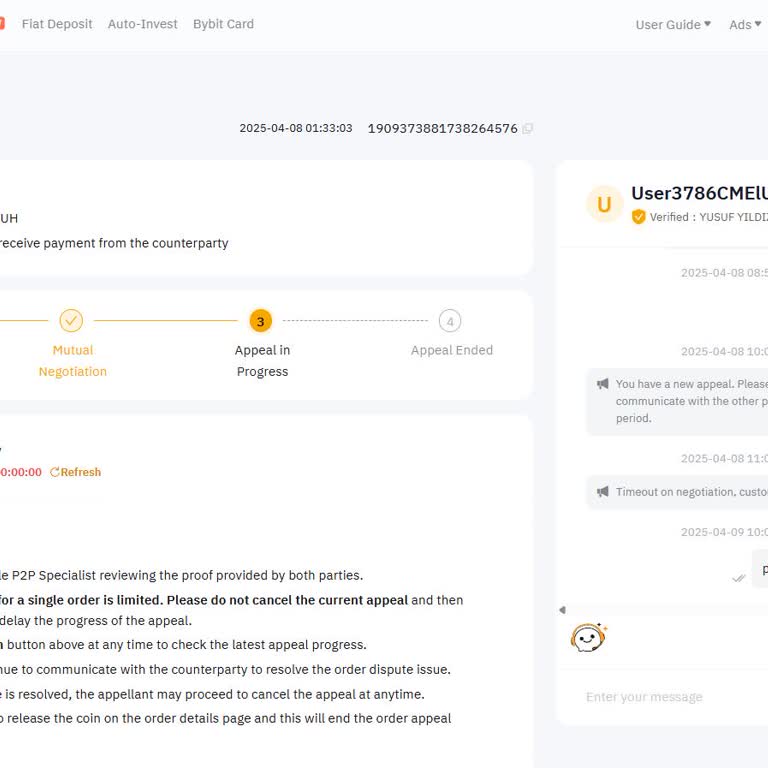Click the Mutual Negotiation step label
Screen dimensions: 768x768
click(x=72, y=361)
